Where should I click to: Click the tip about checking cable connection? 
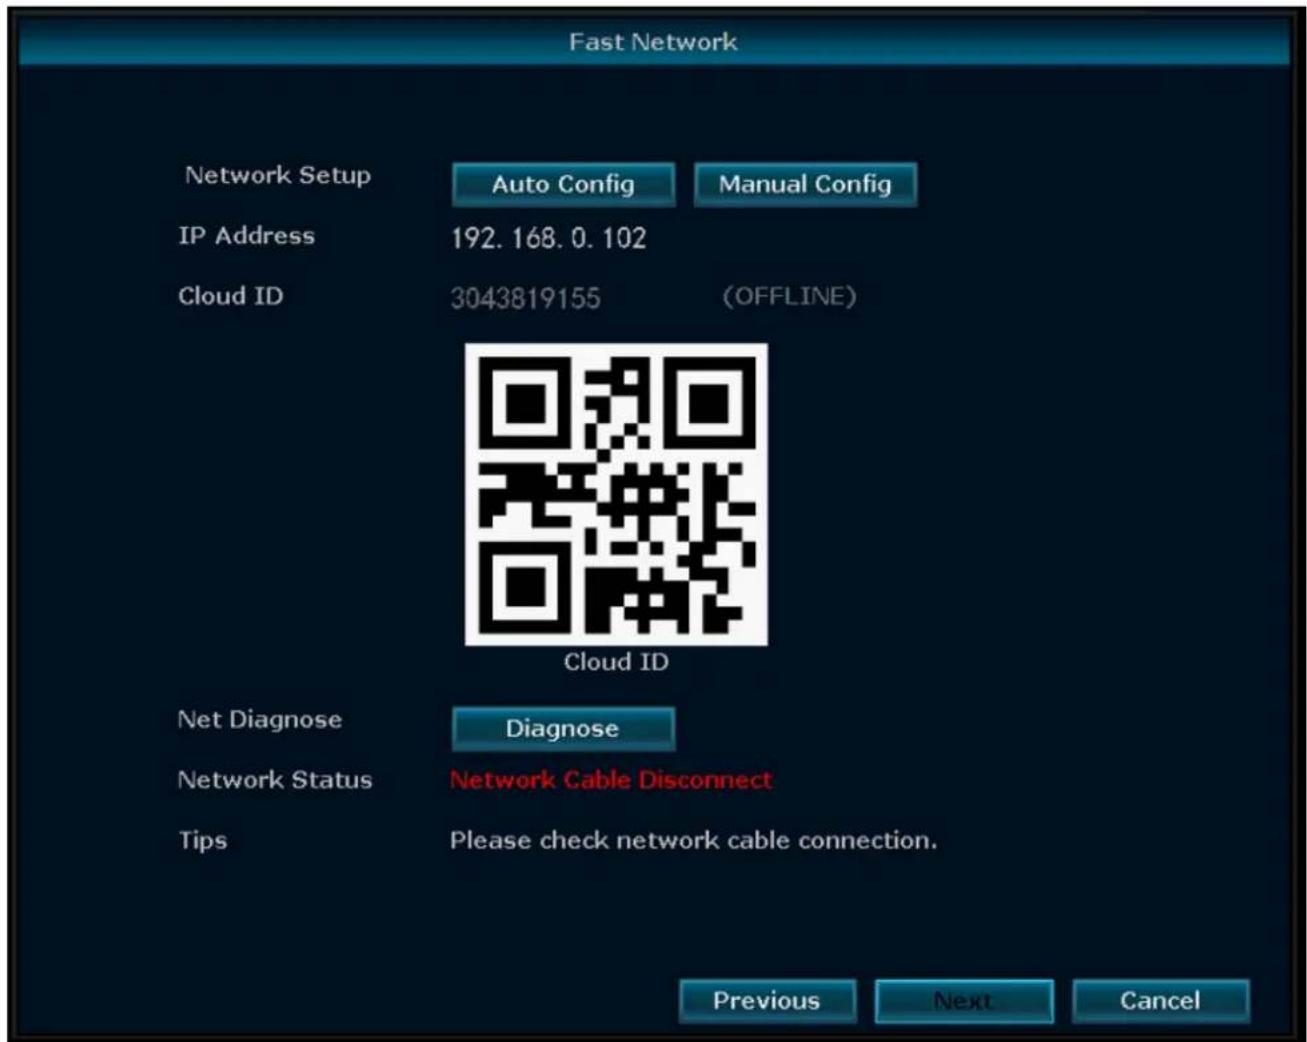[693, 840]
